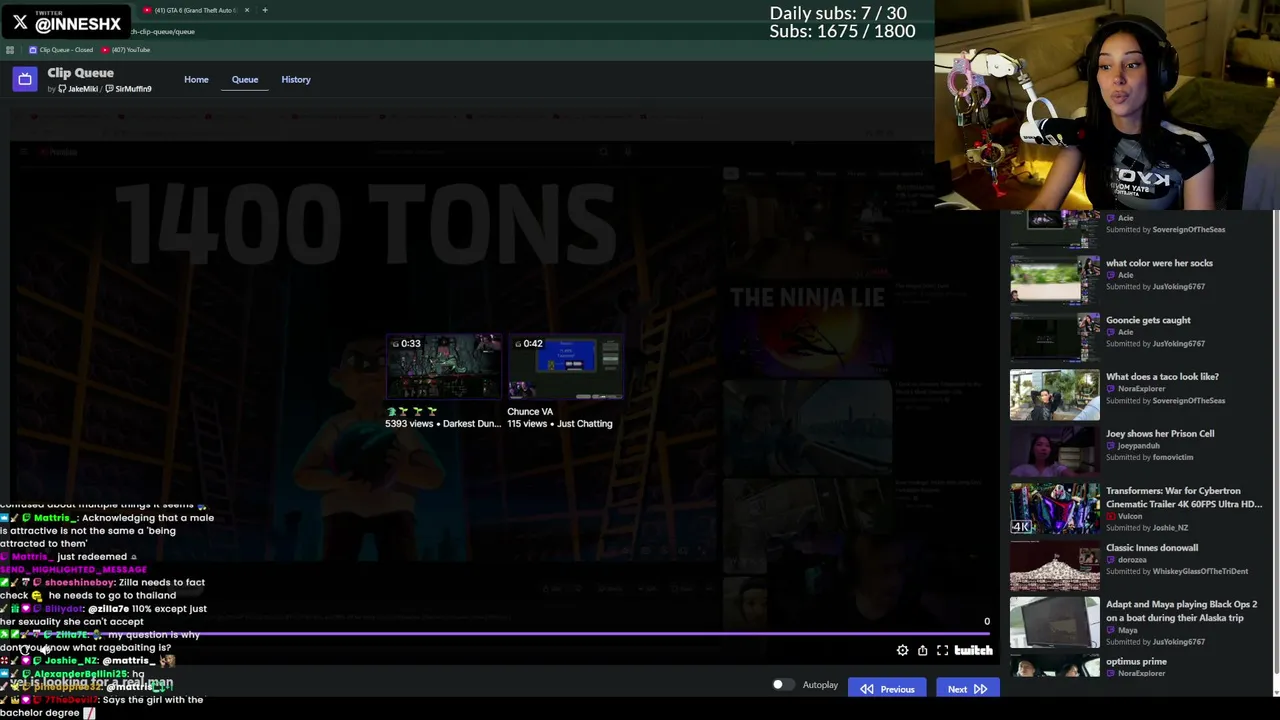The height and width of the screenshot is (720, 1280).
Task: Click submitter name fomovictim
Action: pyautogui.click(x=1172, y=458)
